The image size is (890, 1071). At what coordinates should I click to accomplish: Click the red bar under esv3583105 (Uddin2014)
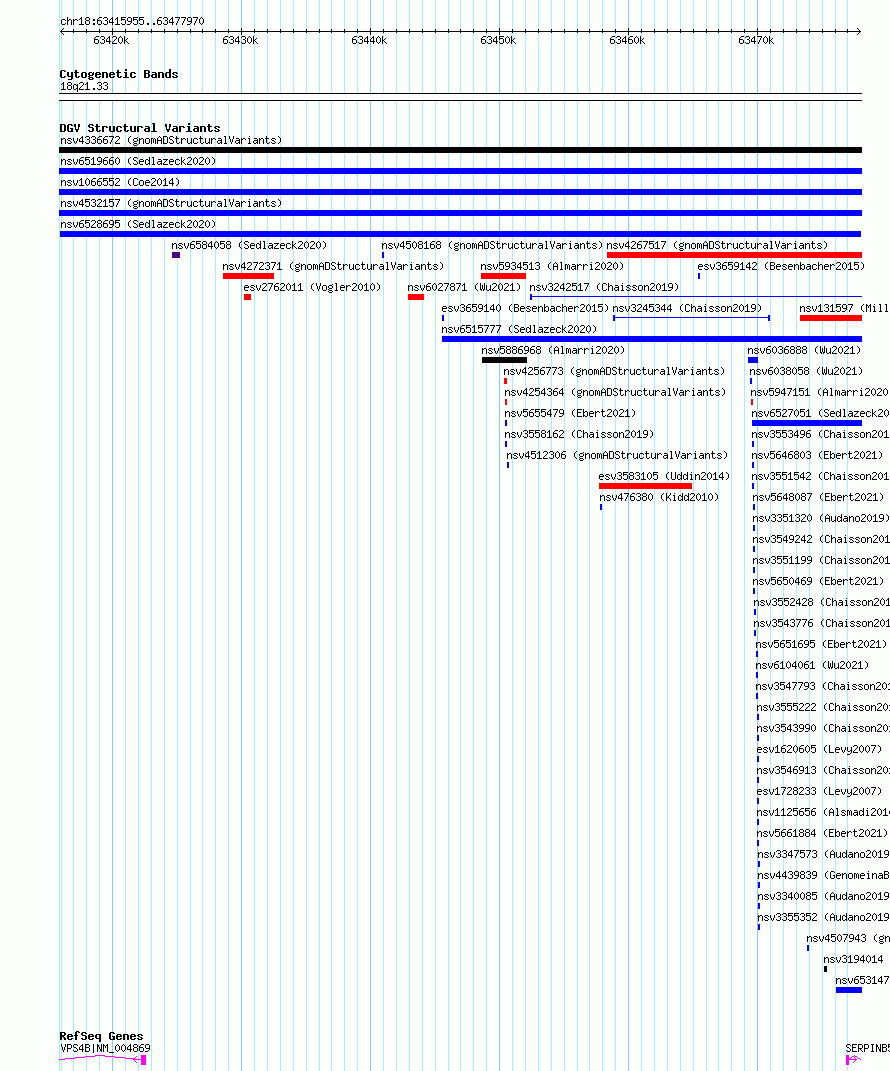(x=645, y=486)
